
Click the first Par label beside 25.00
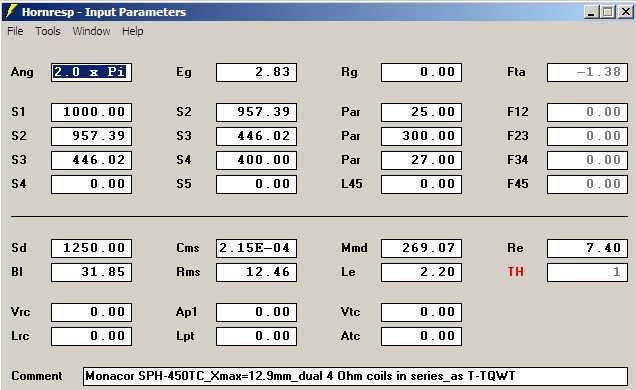351,112
